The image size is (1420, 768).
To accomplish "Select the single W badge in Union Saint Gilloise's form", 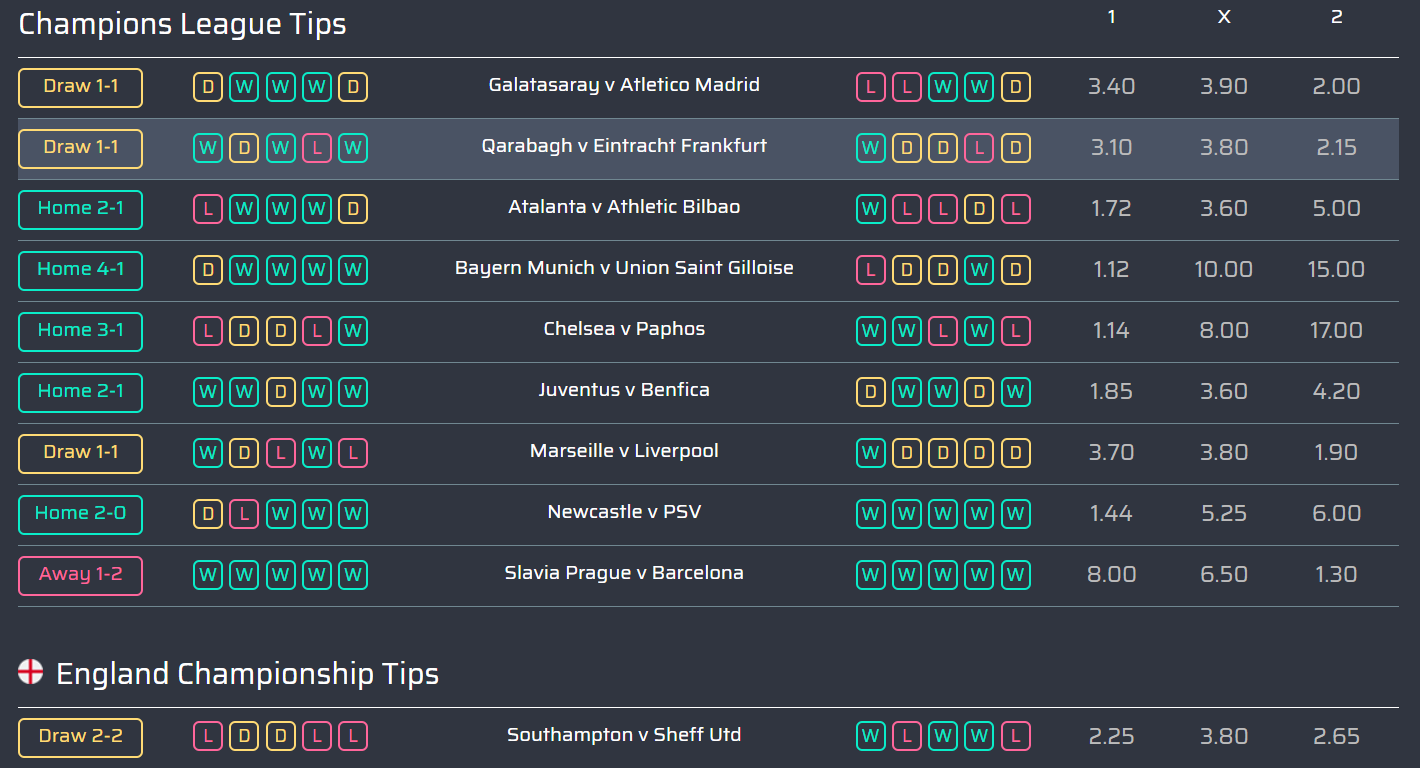I will pyautogui.click(x=979, y=270).
